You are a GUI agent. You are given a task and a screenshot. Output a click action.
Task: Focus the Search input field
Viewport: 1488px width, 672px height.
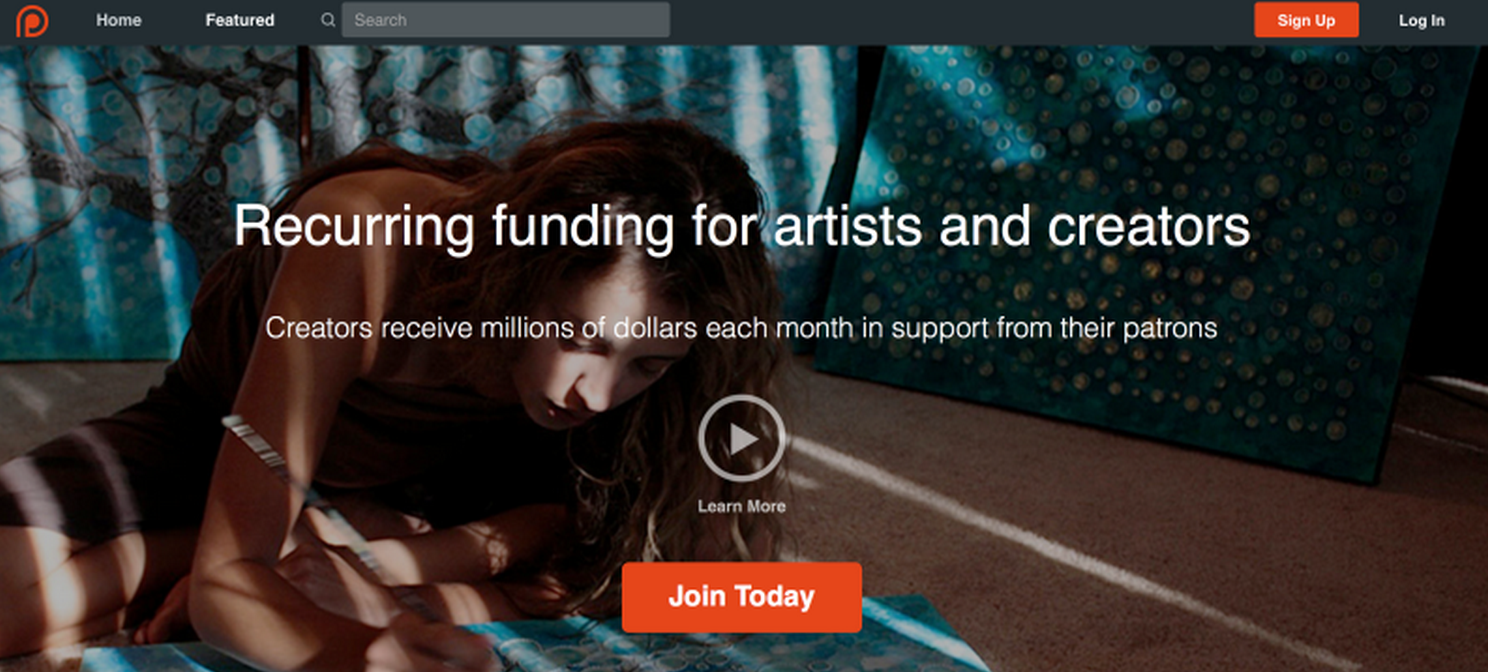pyautogui.click(x=506, y=20)
